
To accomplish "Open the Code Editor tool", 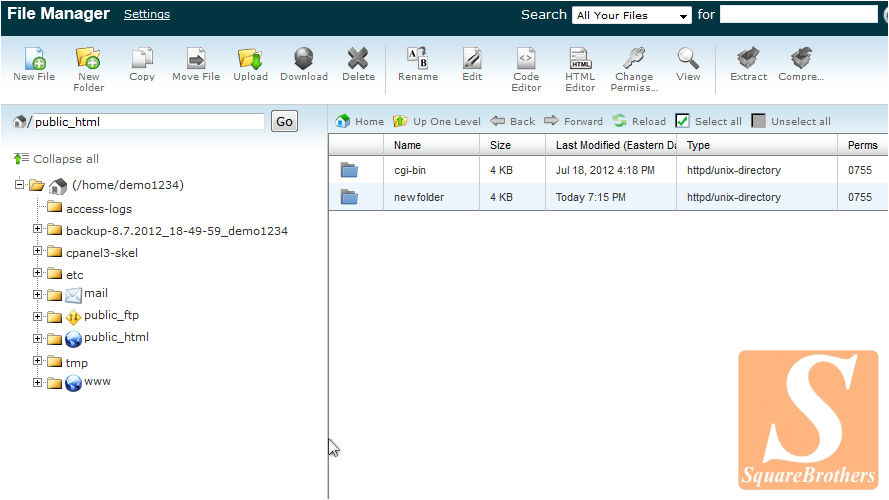I will click(x=526, y=60).
